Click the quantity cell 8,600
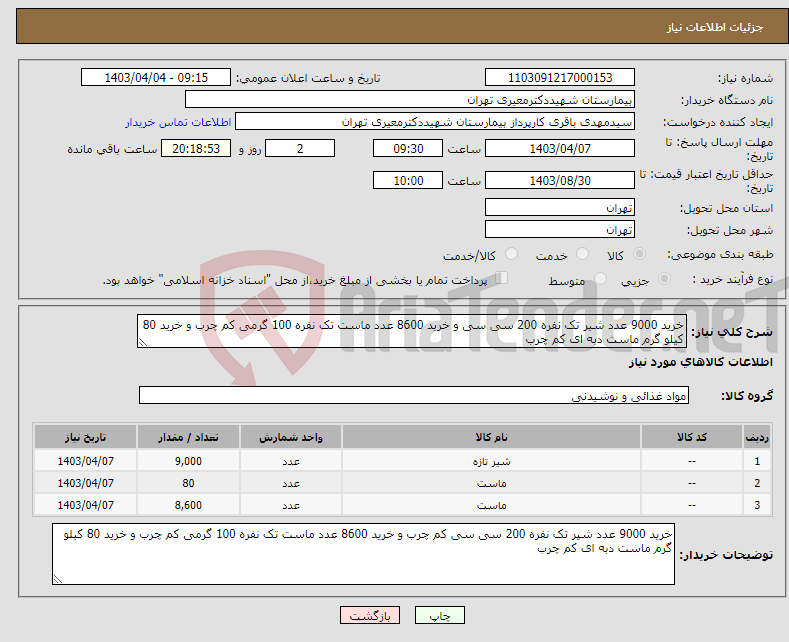Screen dimensions: 789x642 click(188, 505)
